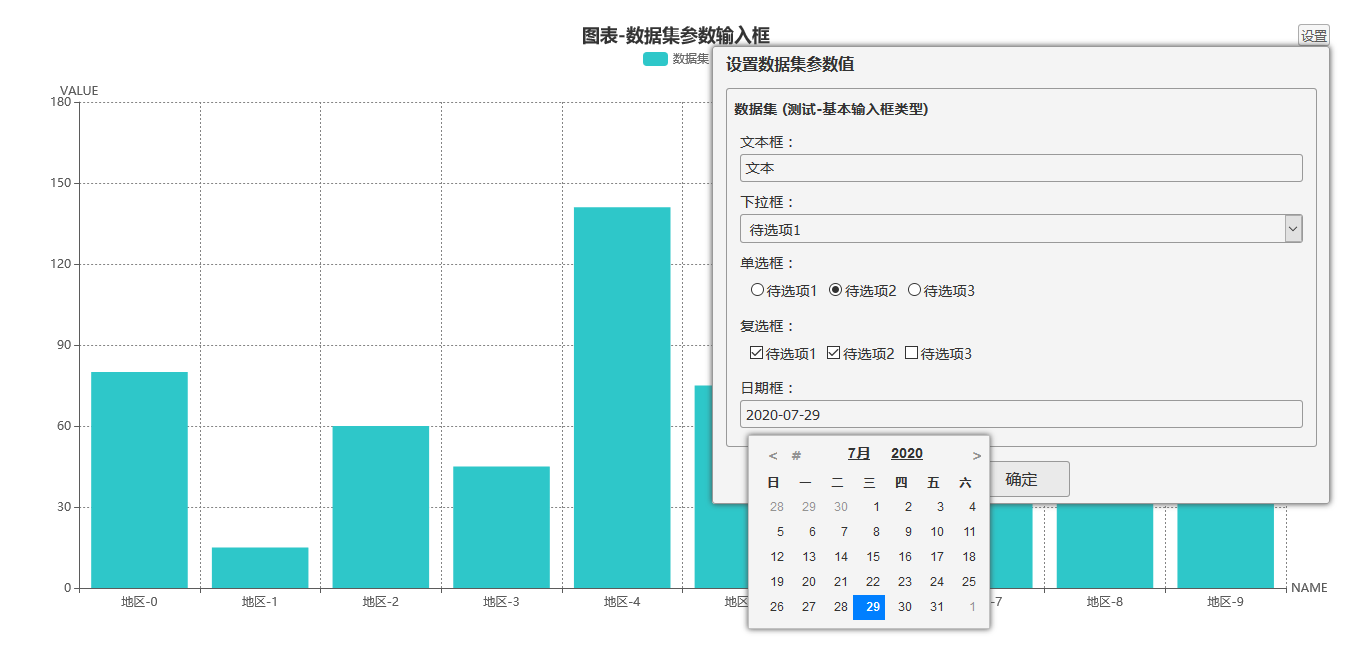1349x647 pixels.
Task: Click the teal legend swatch for 数据集
Action: [x=655, y=60]
